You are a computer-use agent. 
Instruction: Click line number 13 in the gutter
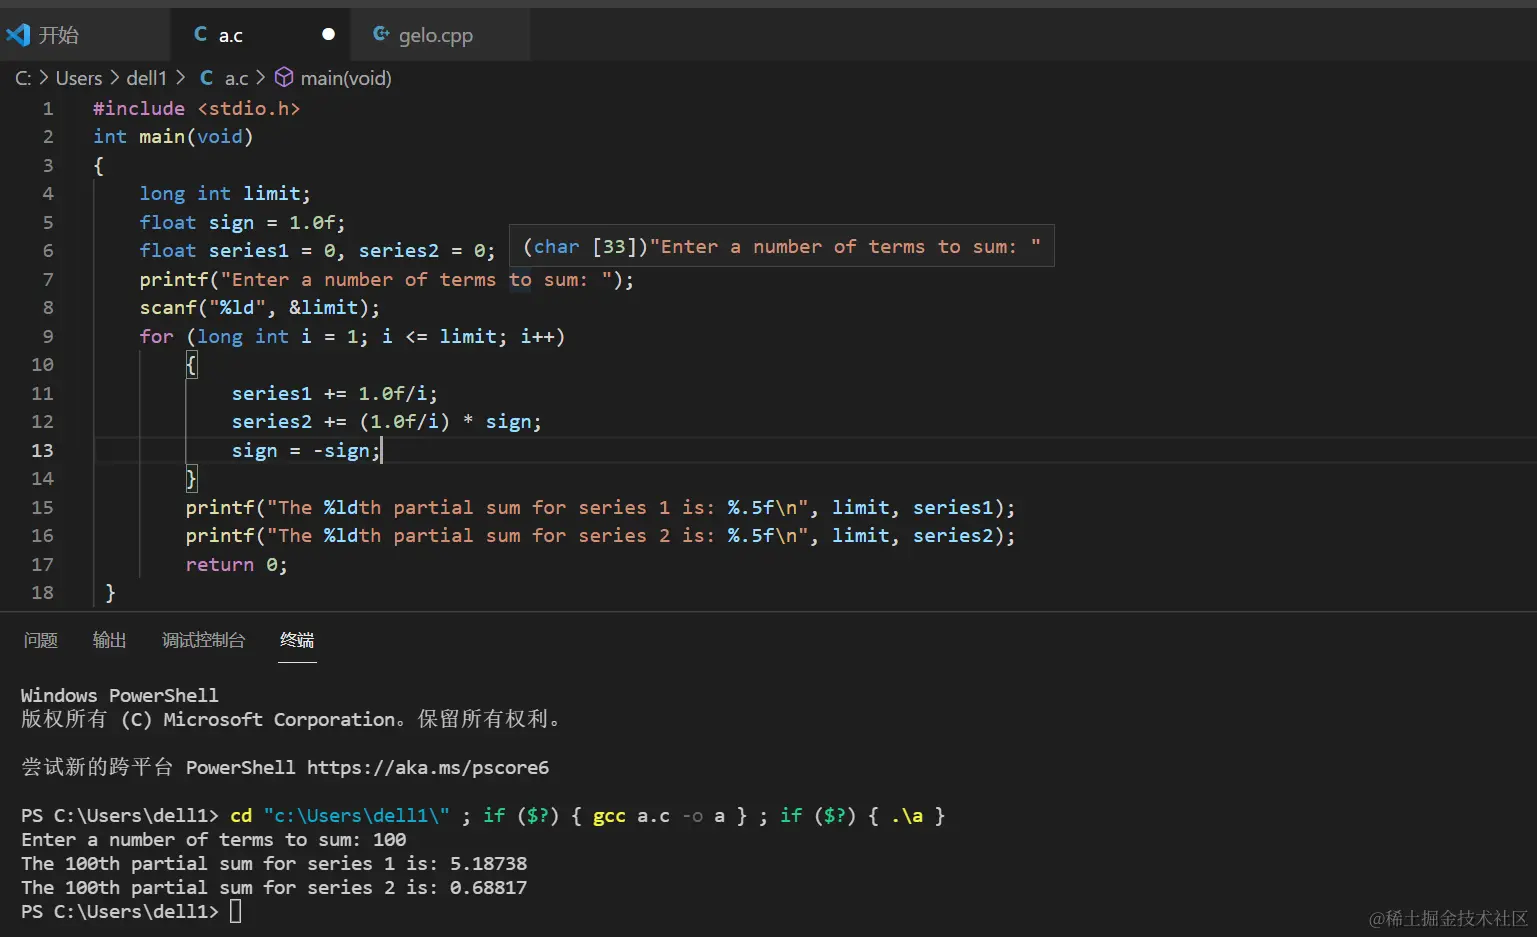tap(42, 450)
